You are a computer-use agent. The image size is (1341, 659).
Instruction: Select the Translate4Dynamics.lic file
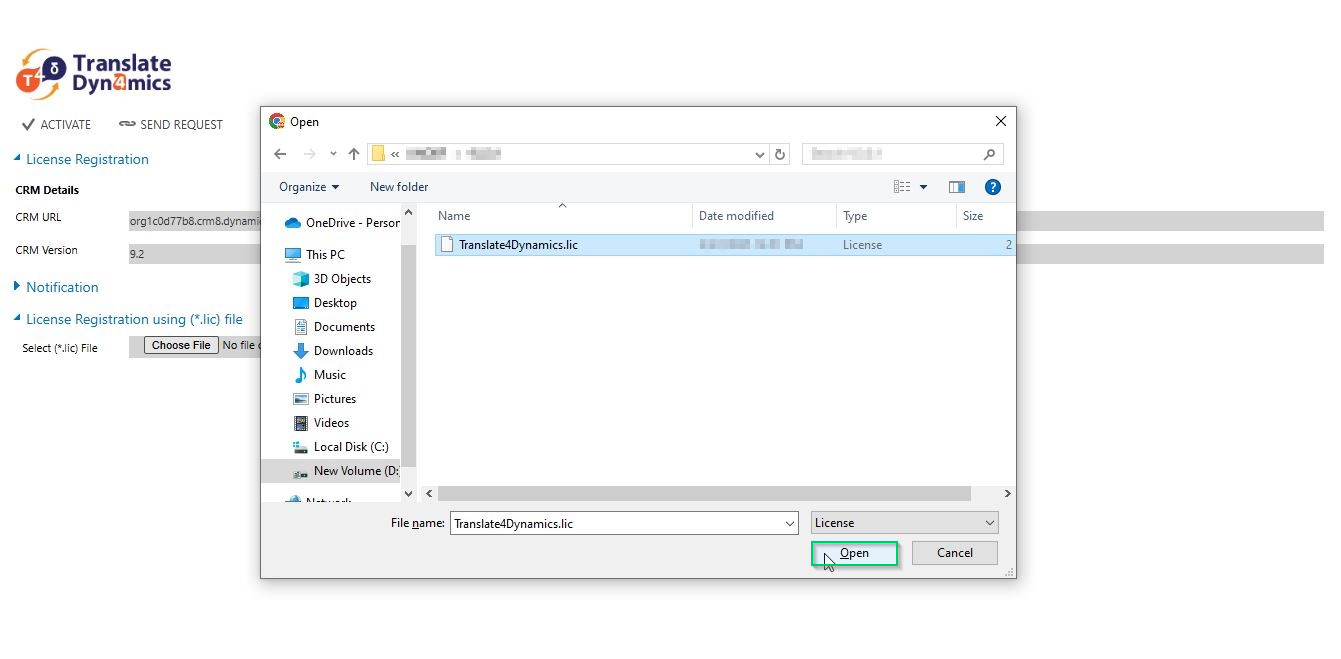(x=518, y=245)
